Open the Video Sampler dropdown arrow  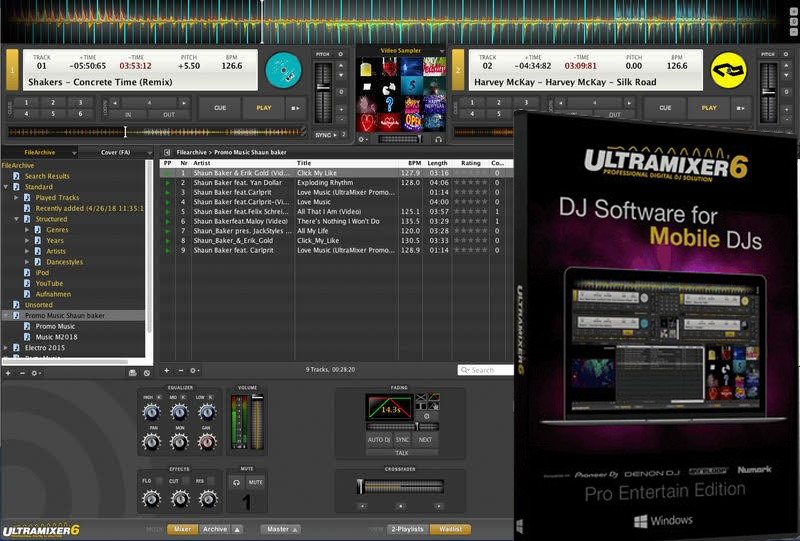[x=442, y=51]
